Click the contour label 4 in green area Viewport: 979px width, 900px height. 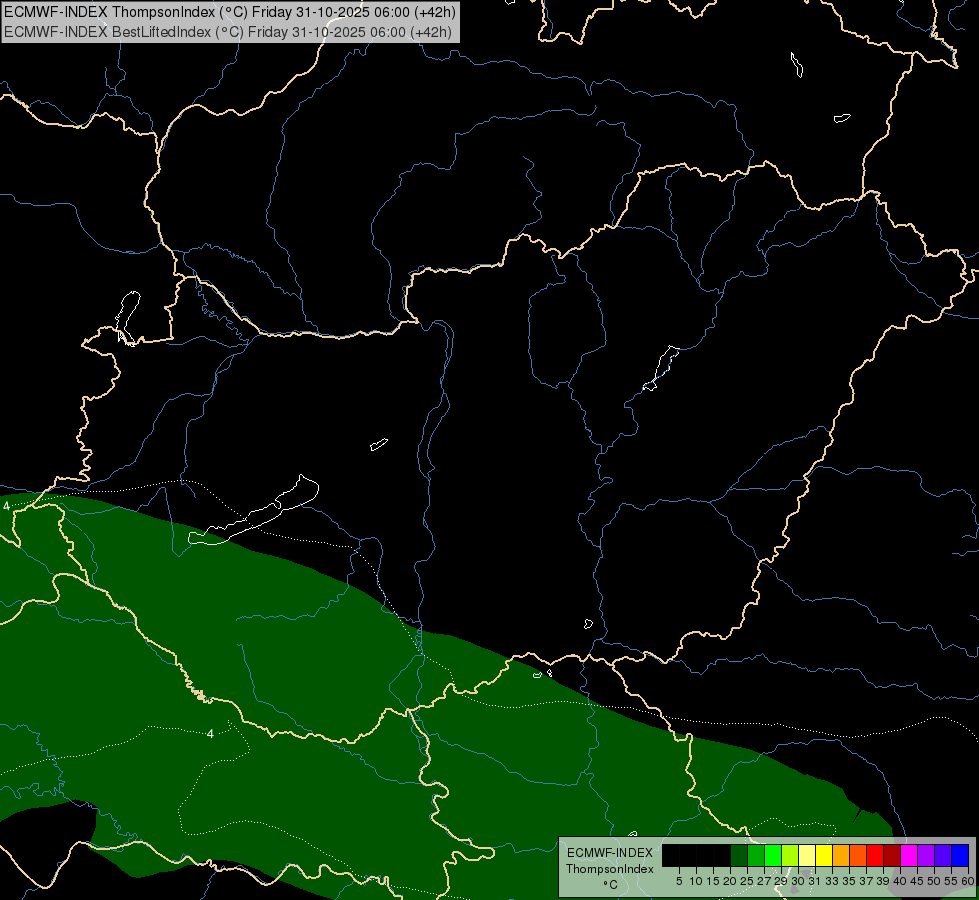point(210,734)
